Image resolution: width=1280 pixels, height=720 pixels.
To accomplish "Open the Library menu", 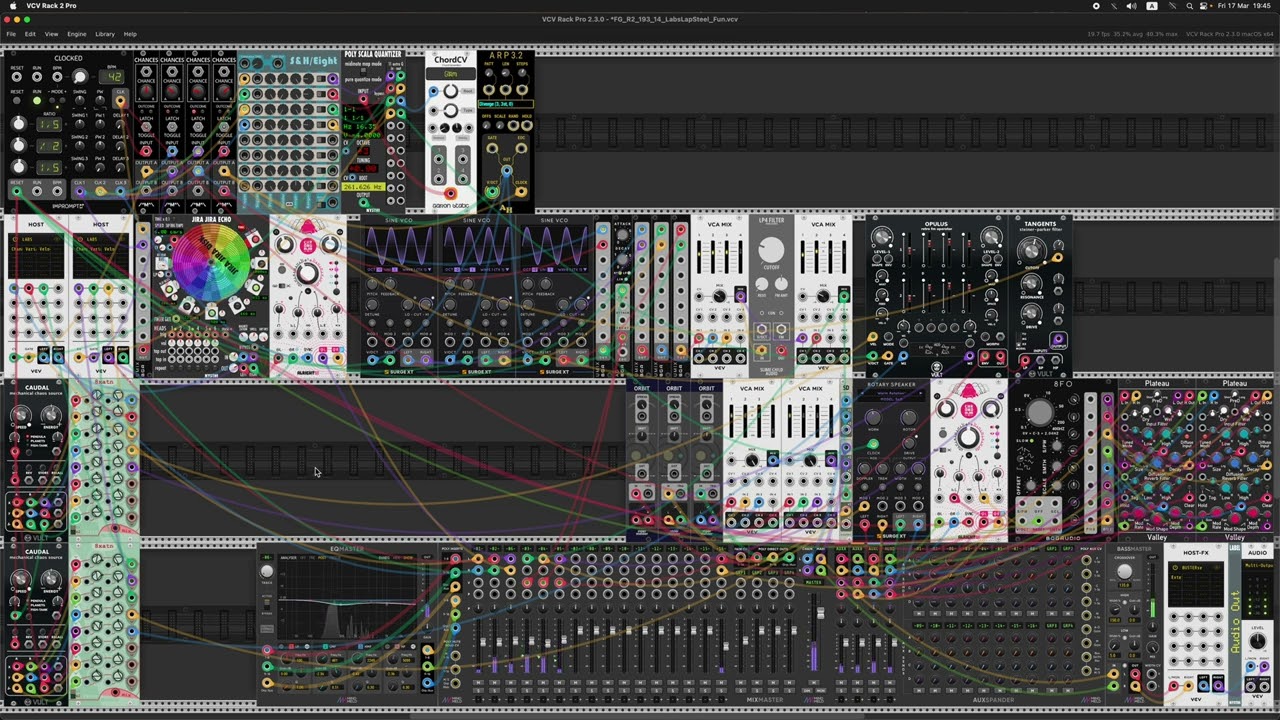I will pyautogui.click(x=105, y=34).
